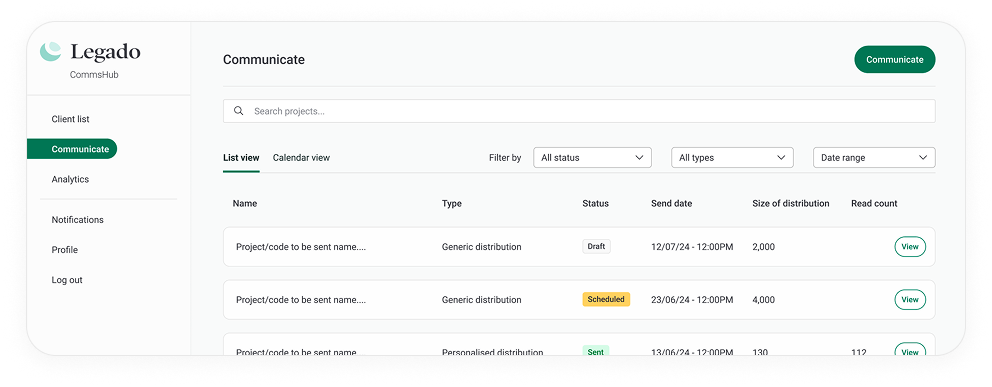Click the distribution size 4,000
992x387 pixels.
click(x=764, y=300)
